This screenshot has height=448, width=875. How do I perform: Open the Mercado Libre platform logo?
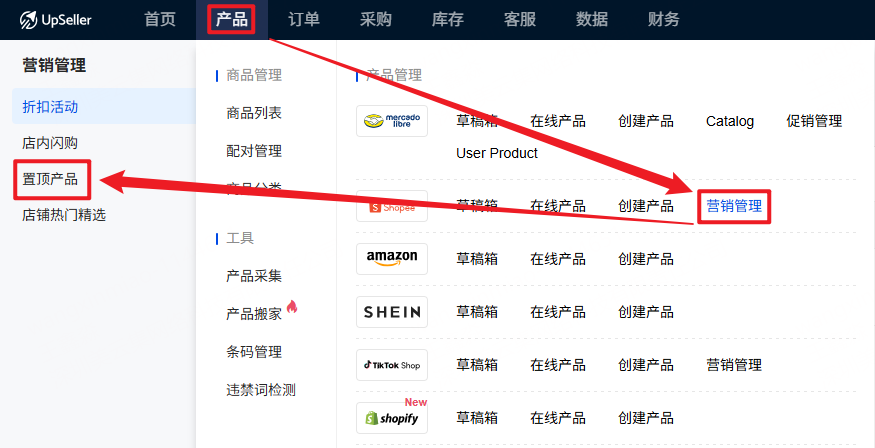(x=392, y=121)
